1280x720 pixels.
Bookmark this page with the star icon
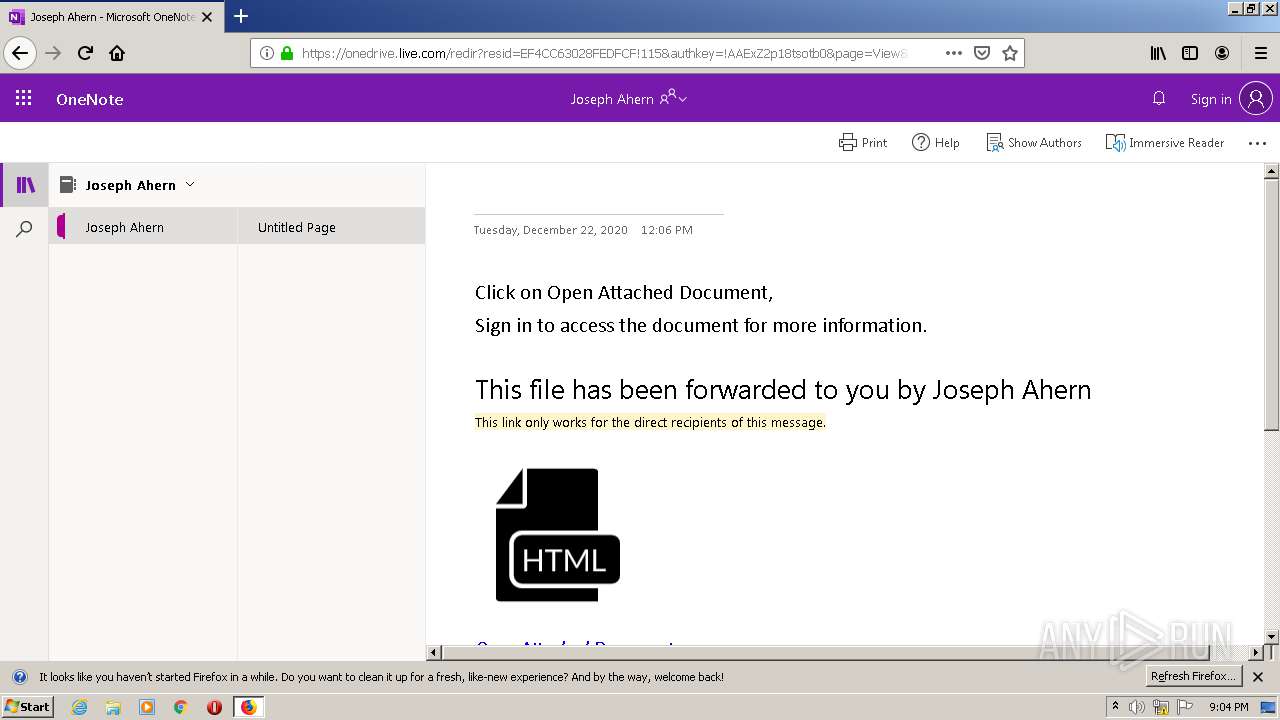point(1010,53)
